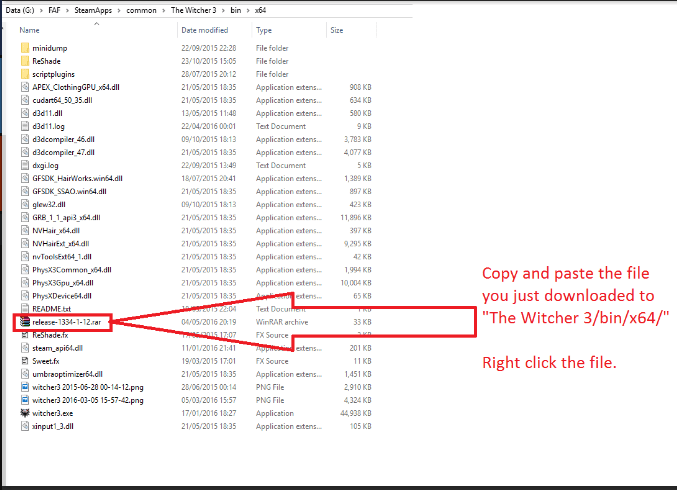This screenshot has height=490, width=677.
Task: Click the PhysX3Common_x64.dll file icon
Action: [25, 269]
